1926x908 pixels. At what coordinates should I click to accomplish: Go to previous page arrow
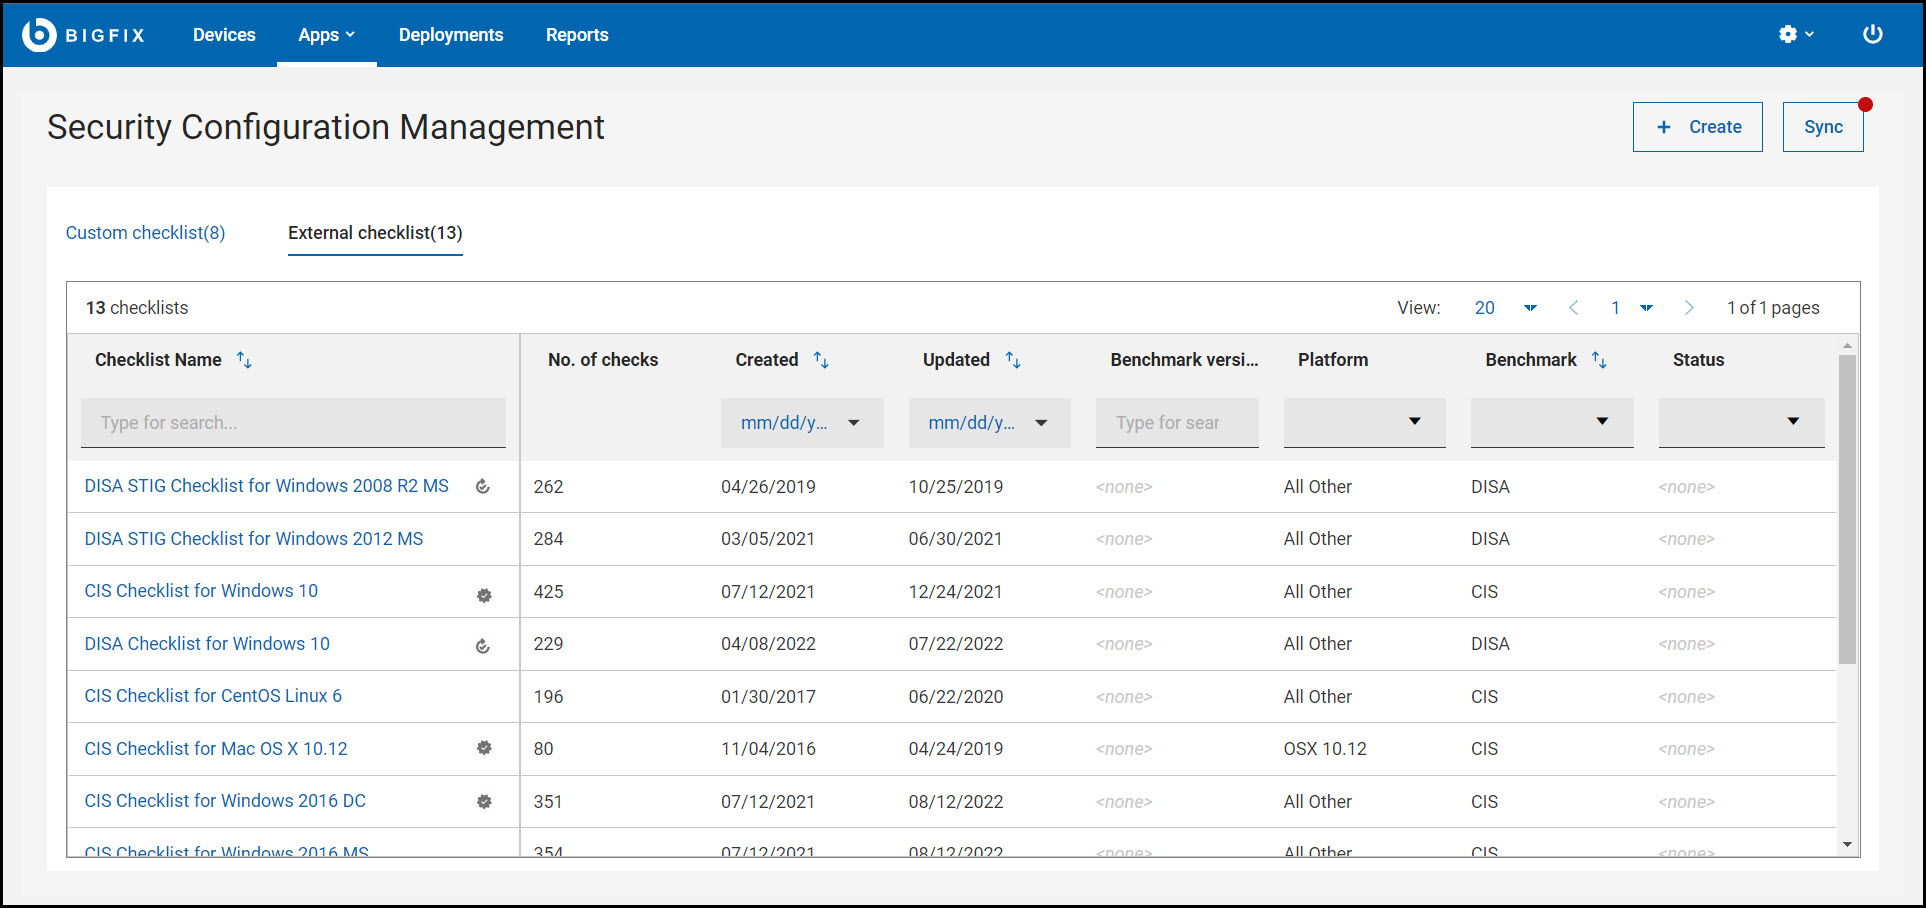(1574, 308)
